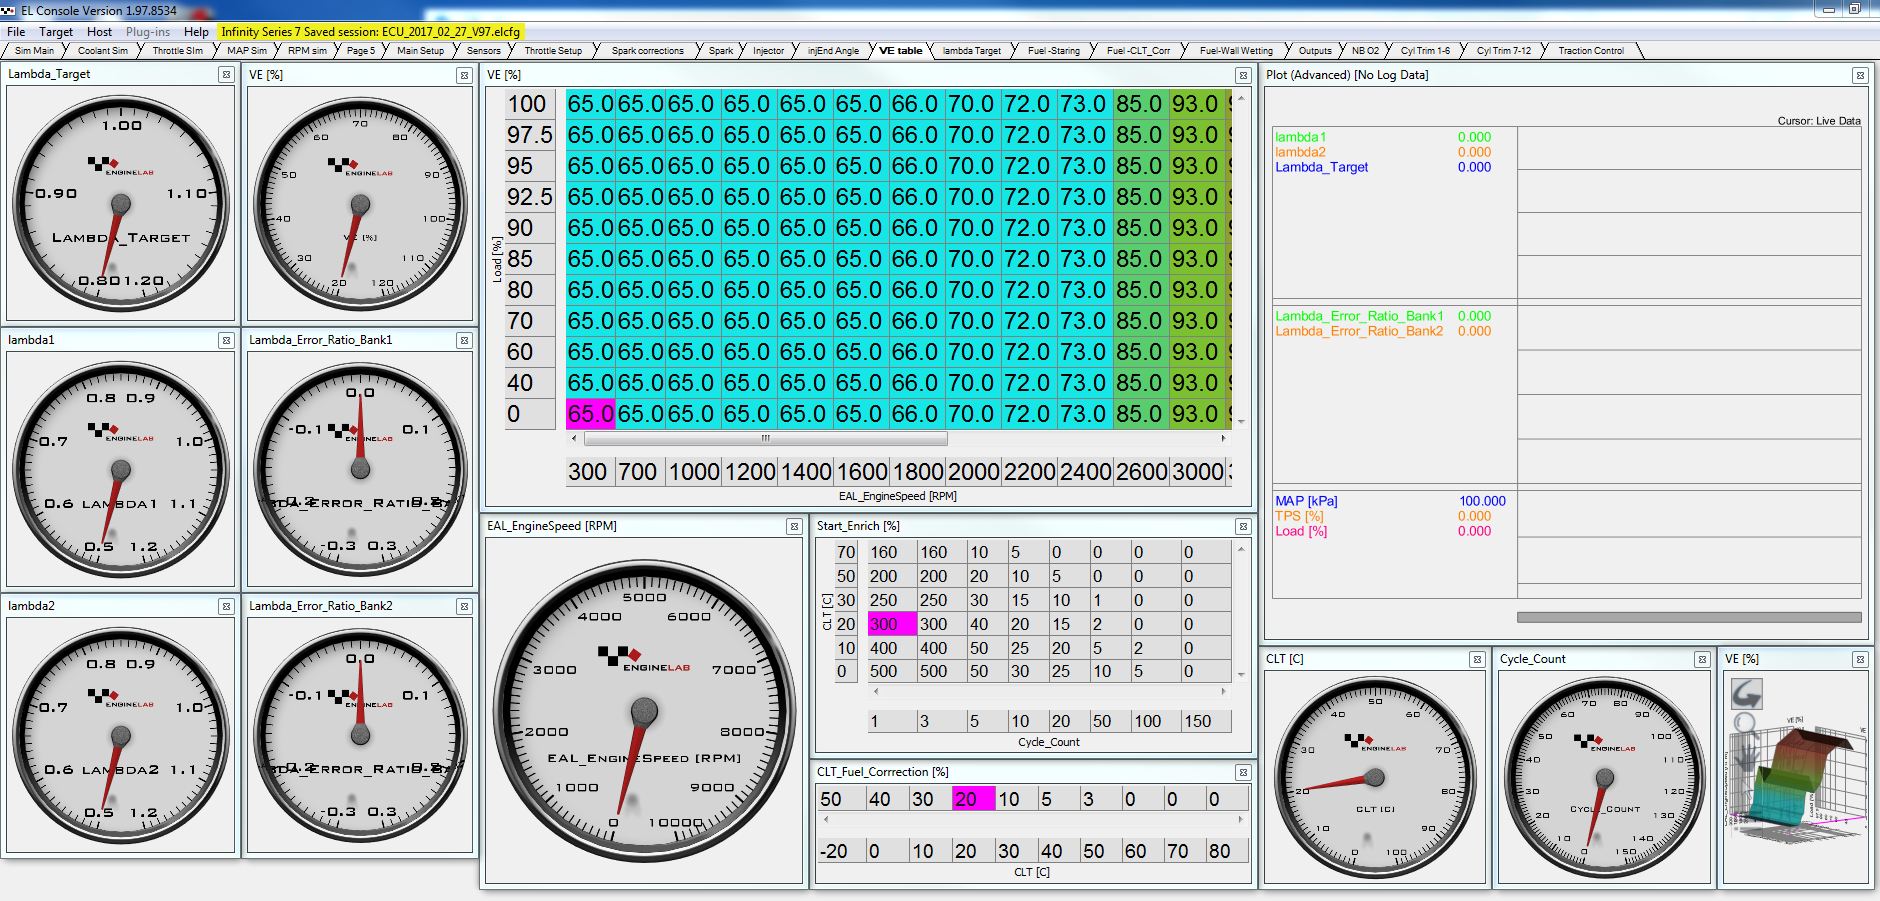Open the Fuel-Wall Wetting tab

tap(1236, 51)
